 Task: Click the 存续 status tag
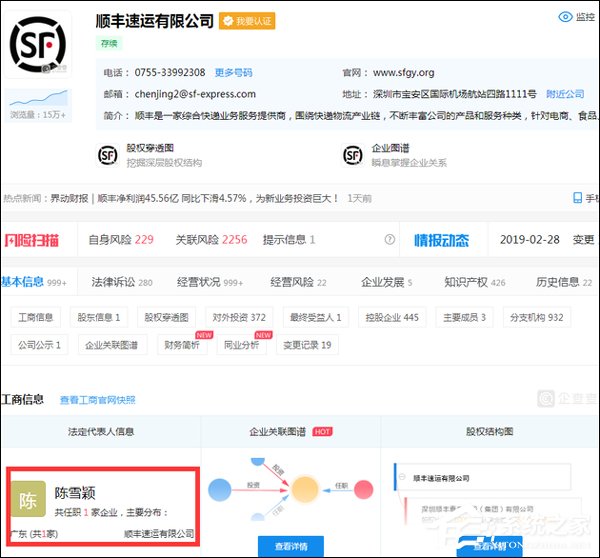click(109, 43)
